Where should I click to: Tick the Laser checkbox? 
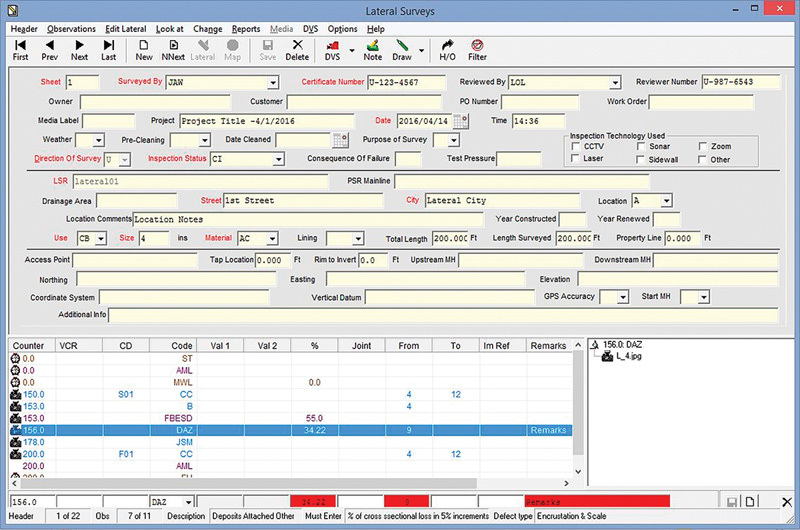574,159
